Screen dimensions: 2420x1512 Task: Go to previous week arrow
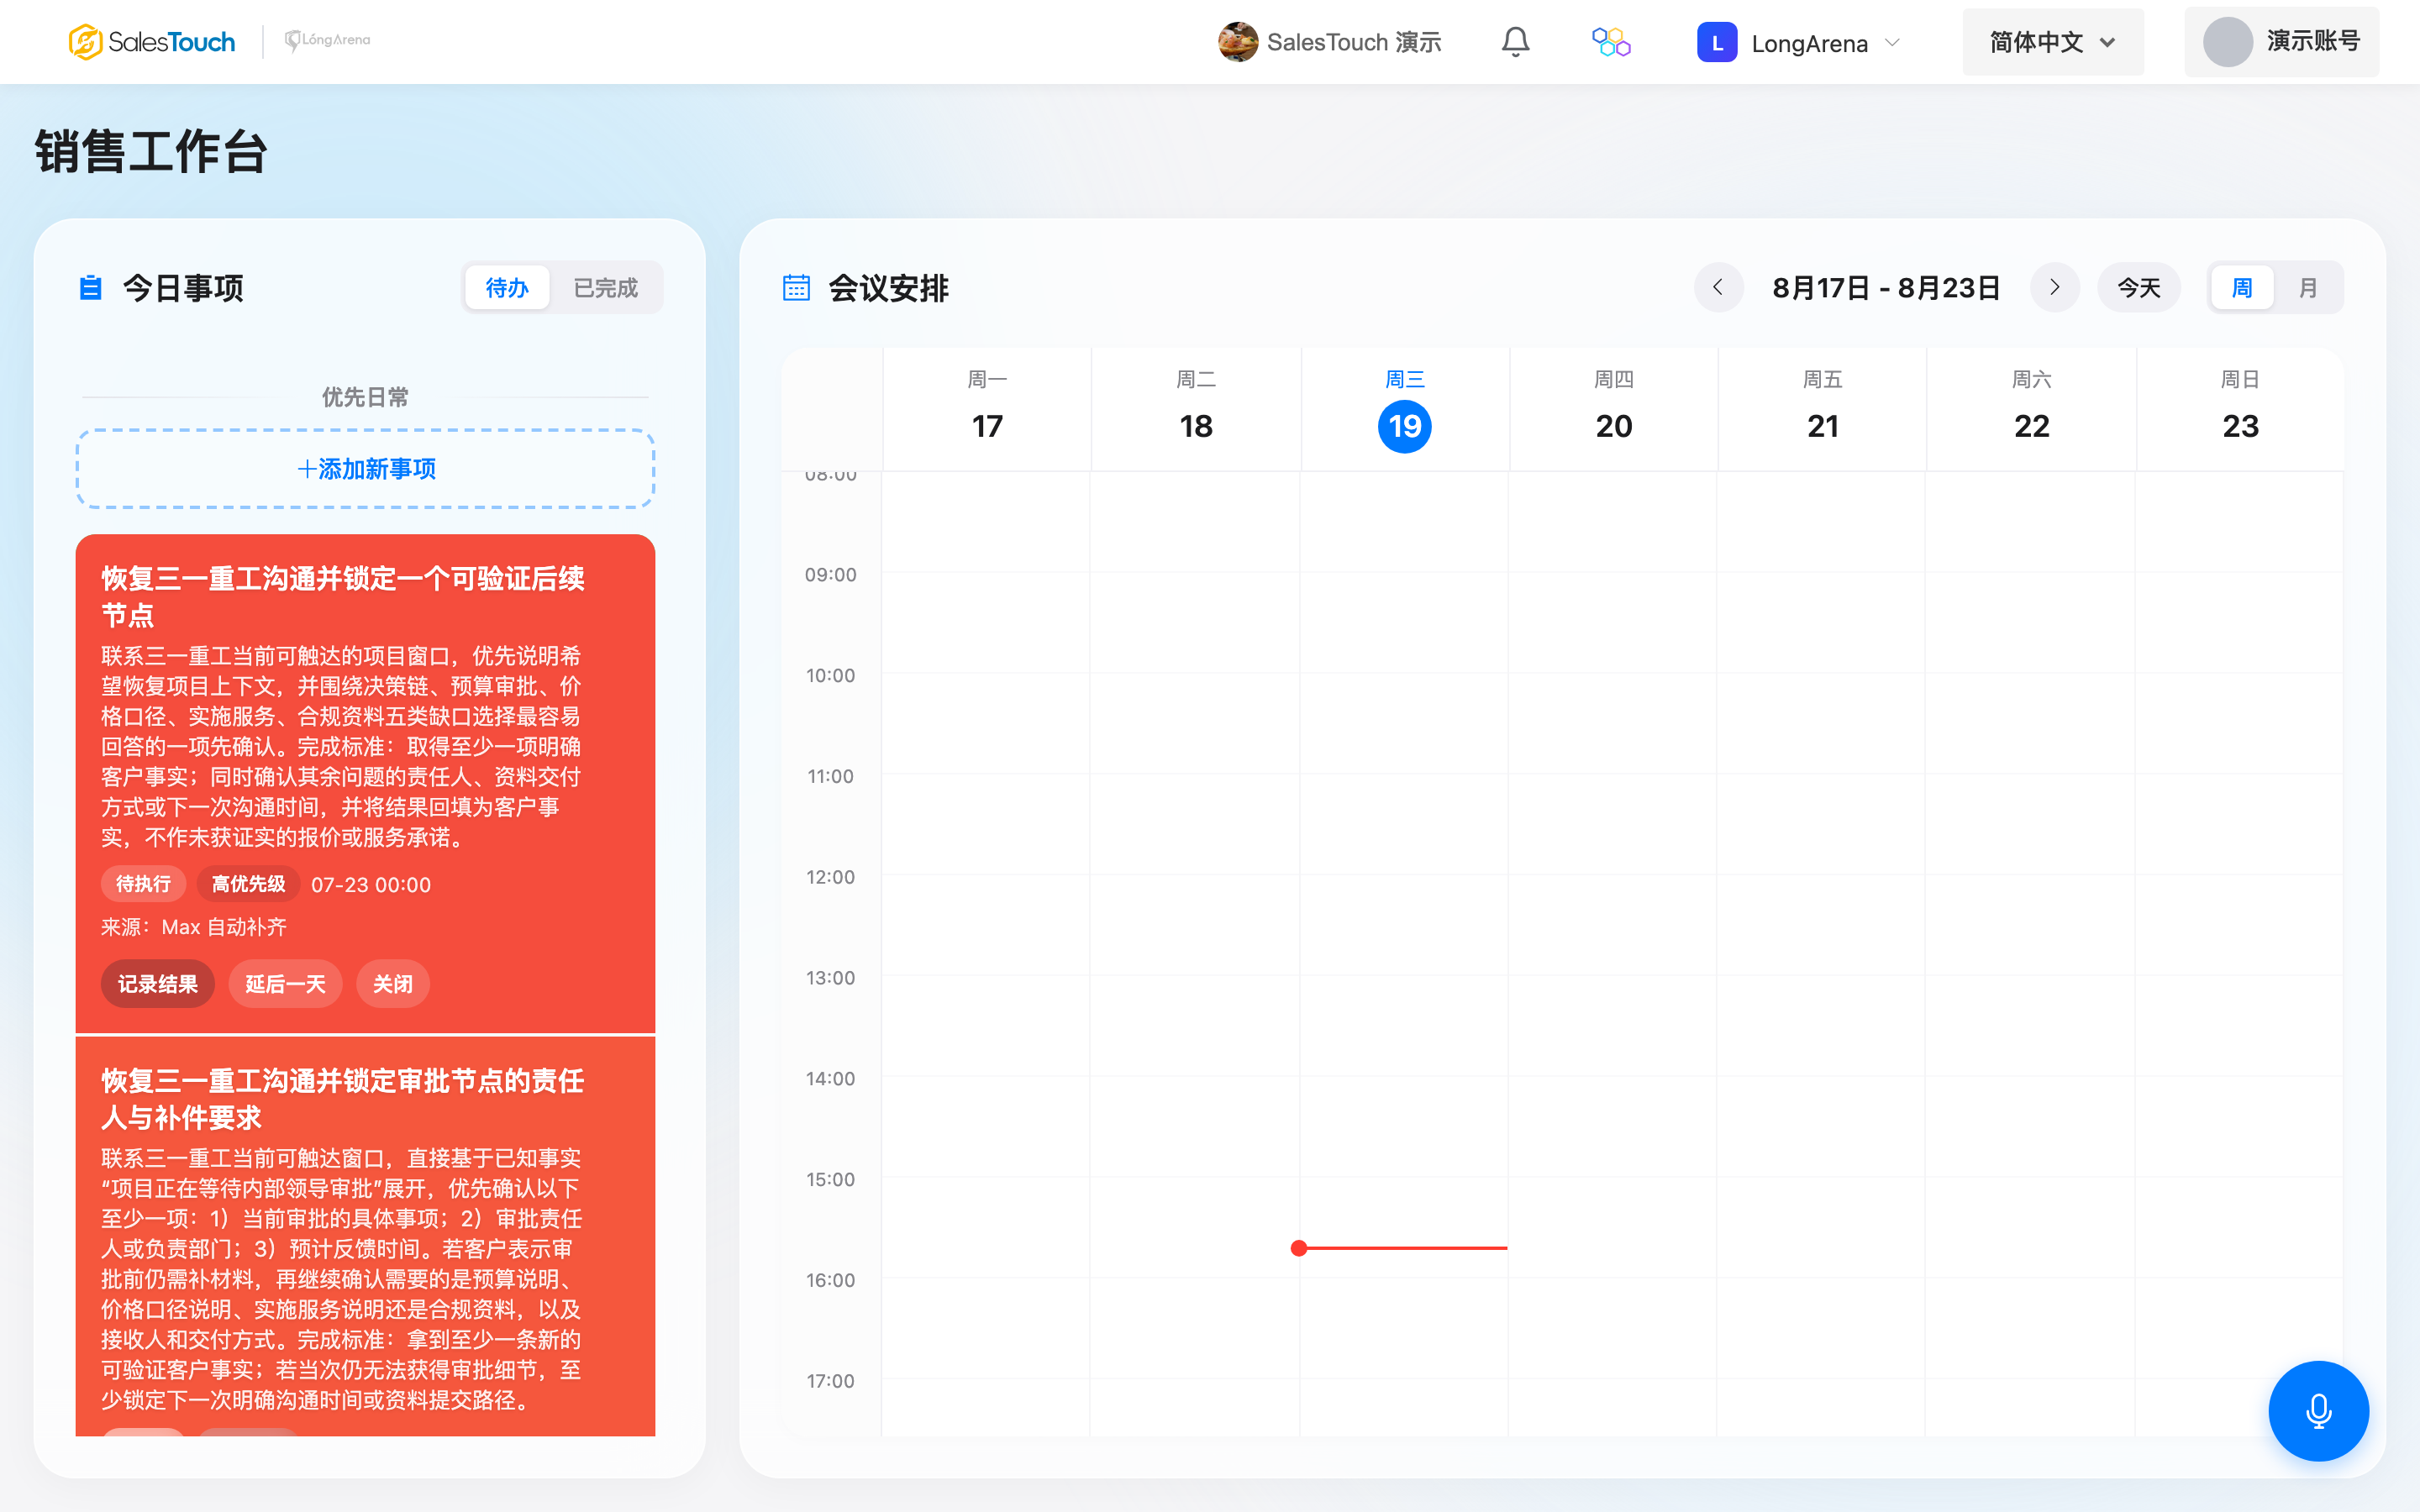[1718, 288]
